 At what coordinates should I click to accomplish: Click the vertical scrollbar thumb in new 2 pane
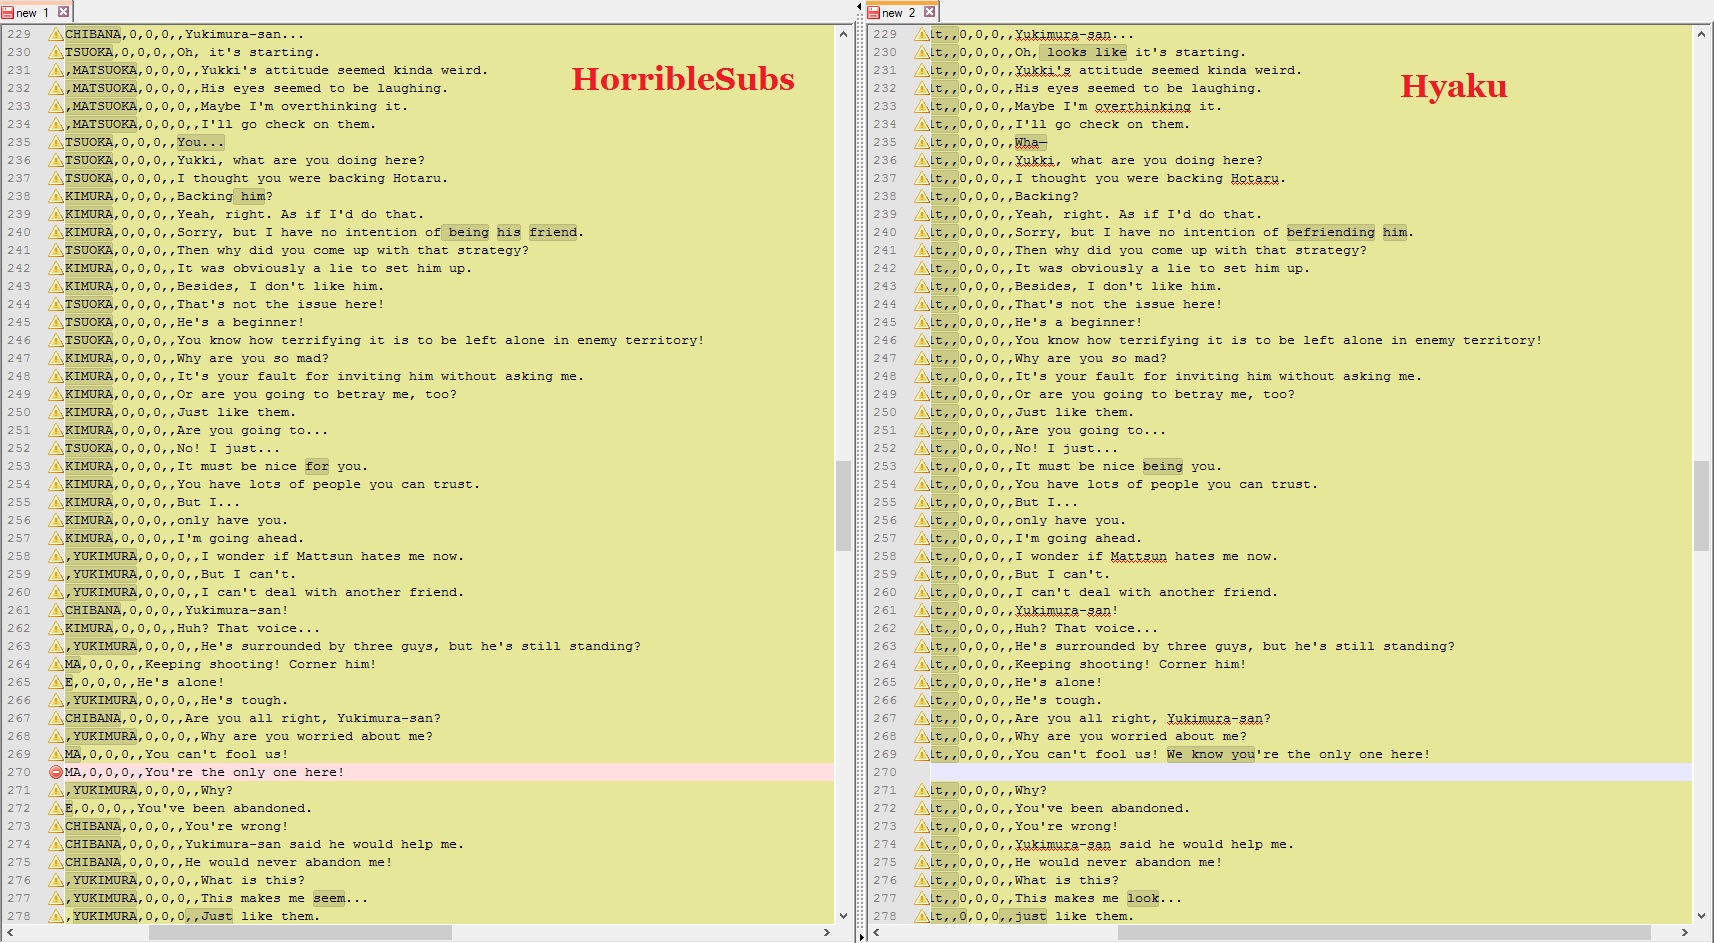(1701, 505)
